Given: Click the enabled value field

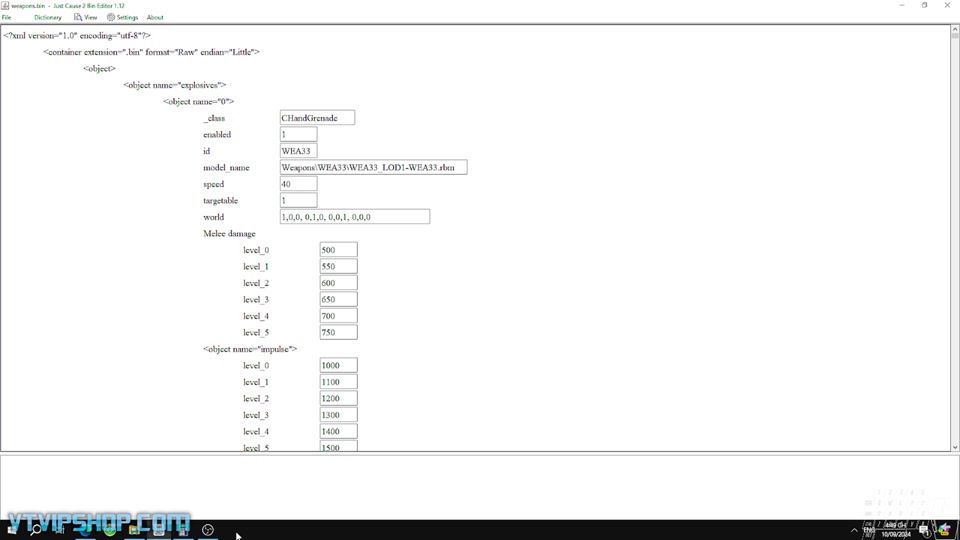Looking at the screenshot, I should [x=298, y=134].
